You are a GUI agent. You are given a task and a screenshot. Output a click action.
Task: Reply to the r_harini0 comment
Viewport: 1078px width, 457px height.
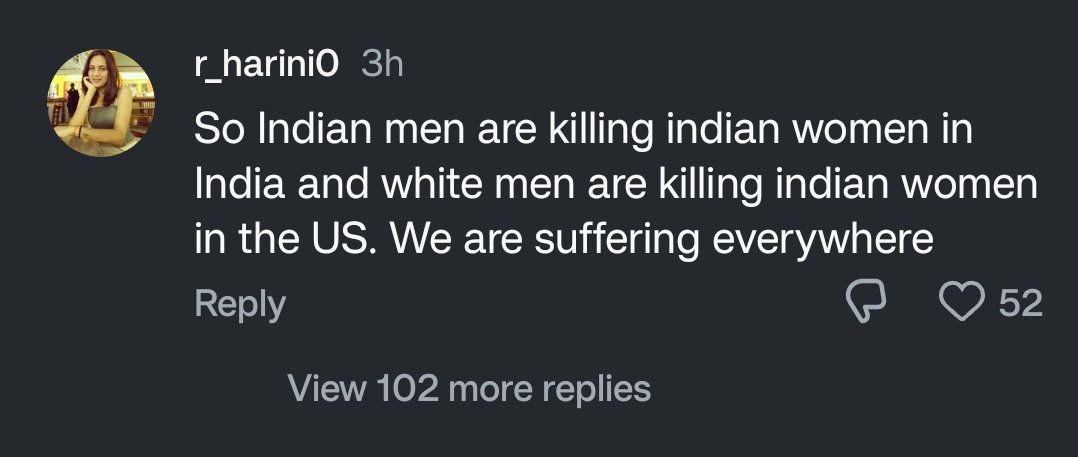240,304
